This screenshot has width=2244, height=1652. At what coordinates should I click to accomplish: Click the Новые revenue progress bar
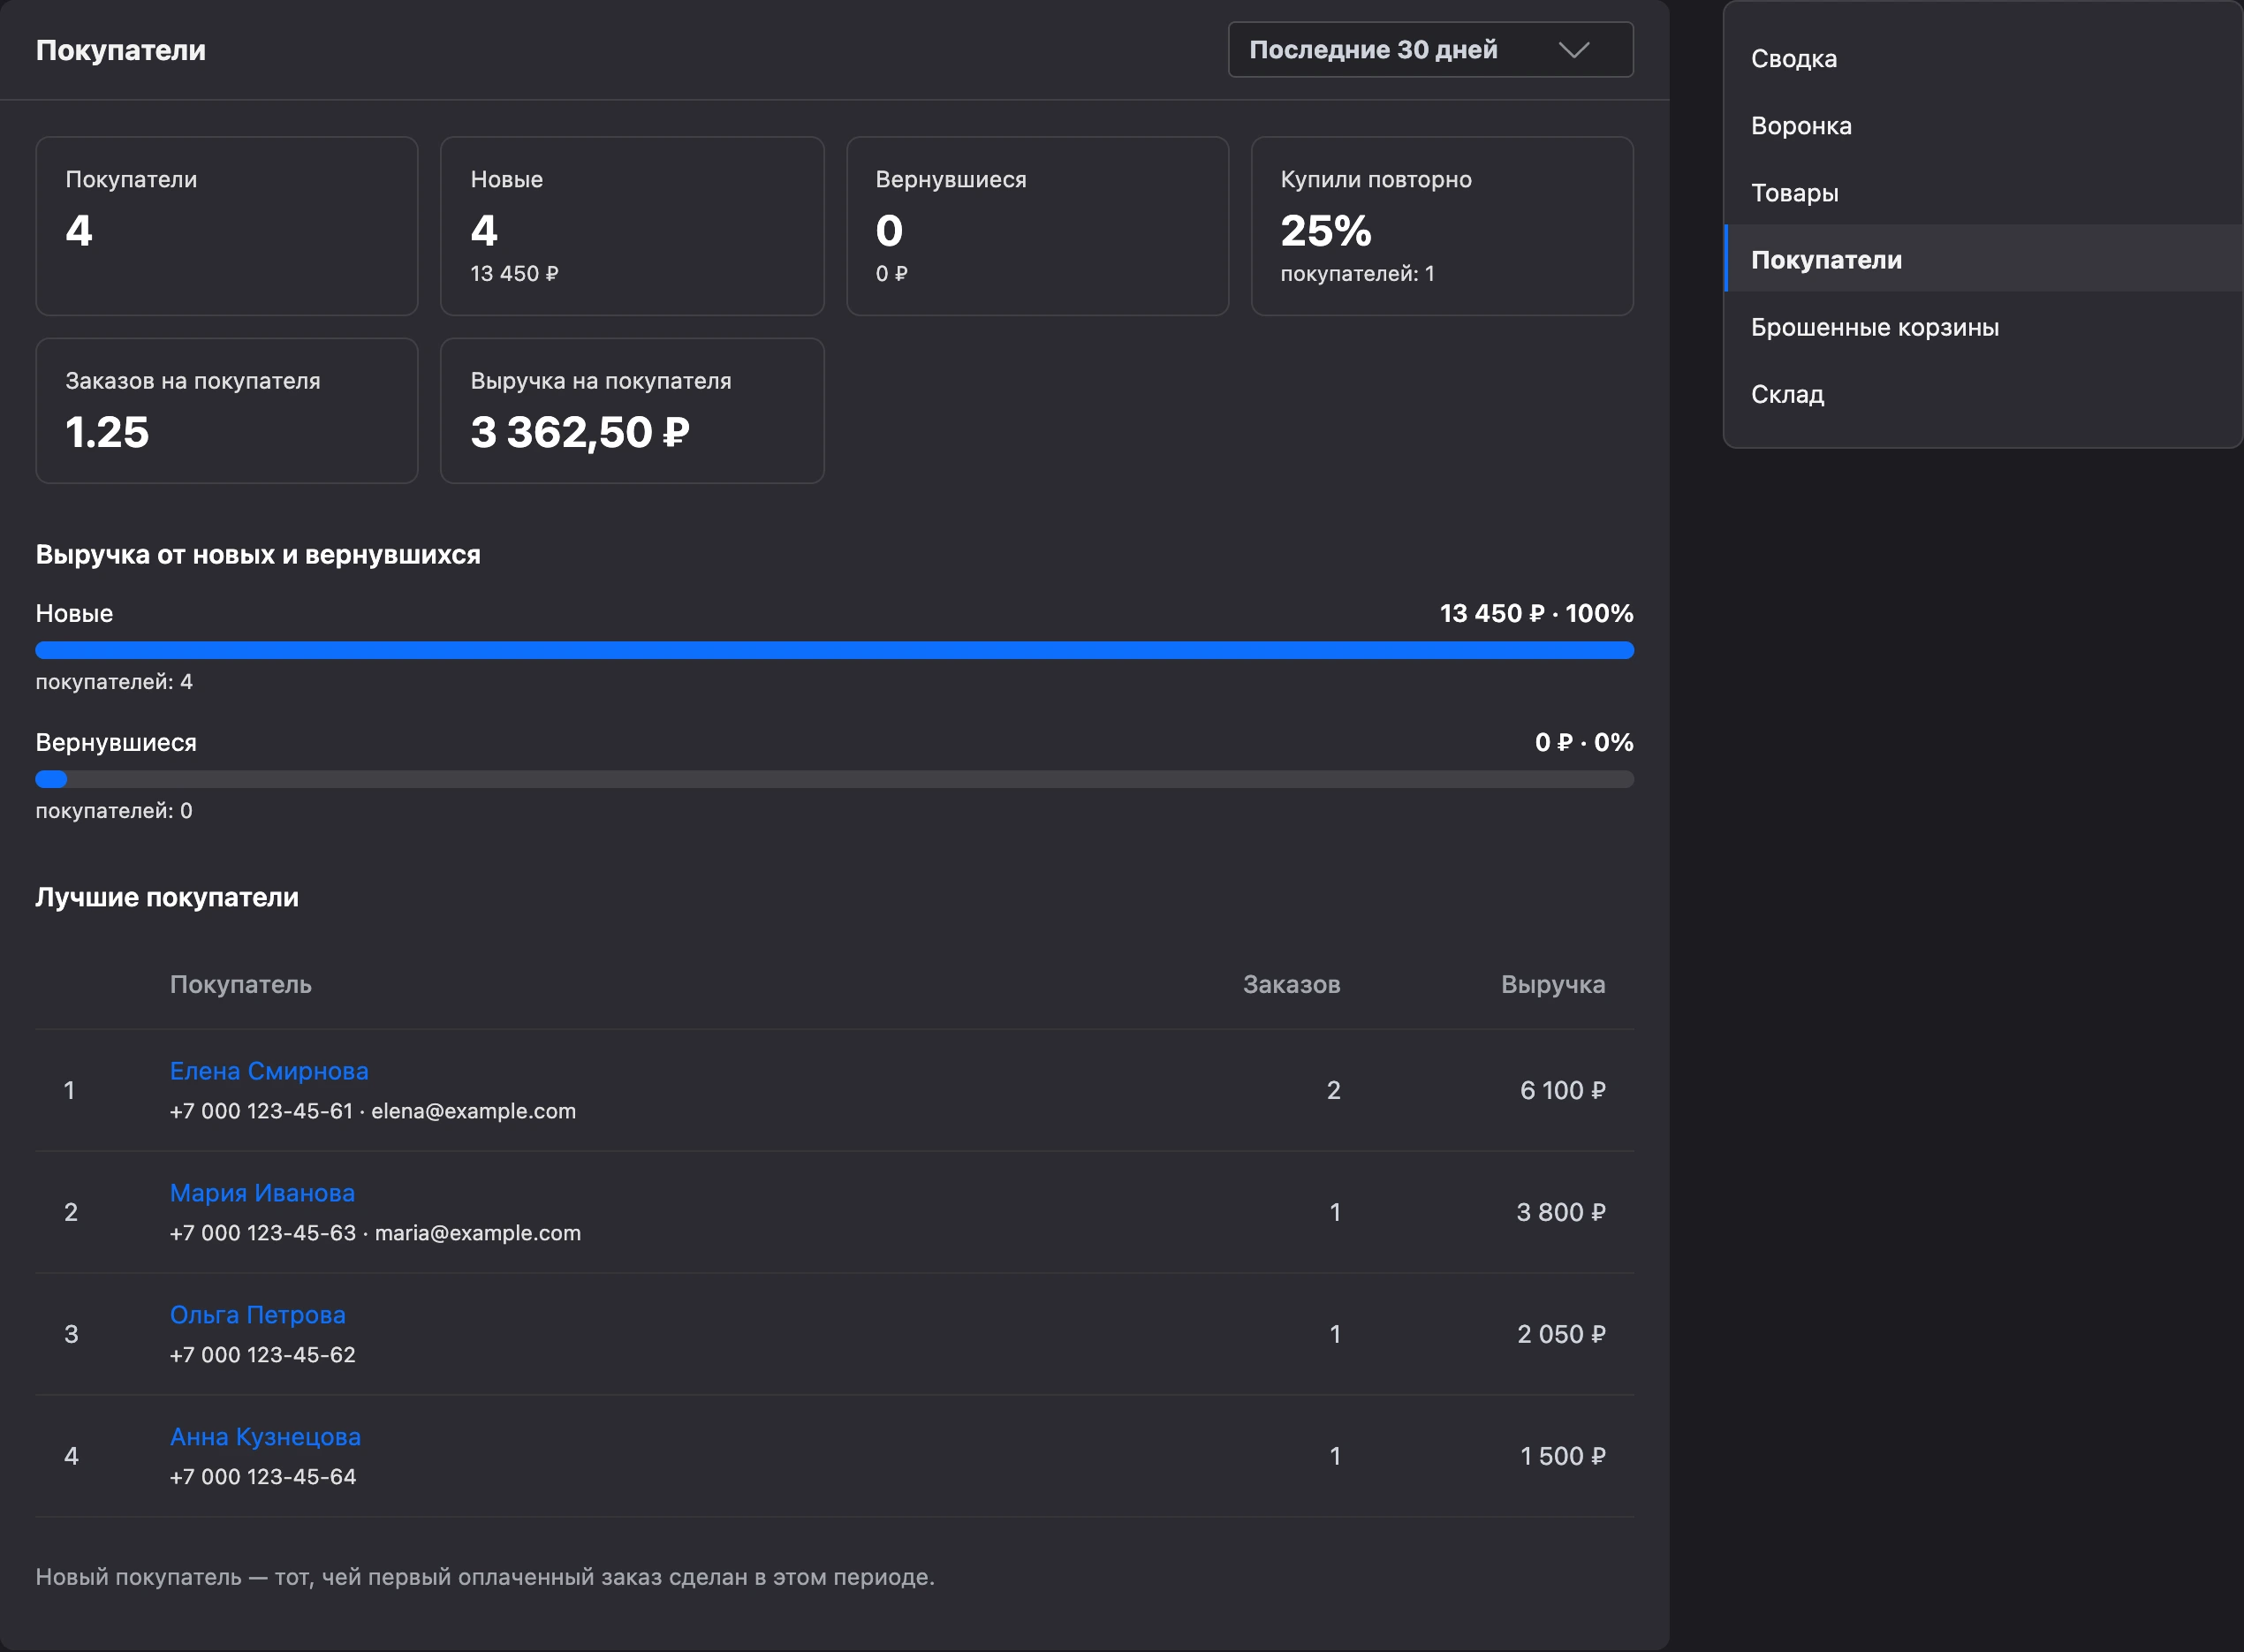click(834, 650)
